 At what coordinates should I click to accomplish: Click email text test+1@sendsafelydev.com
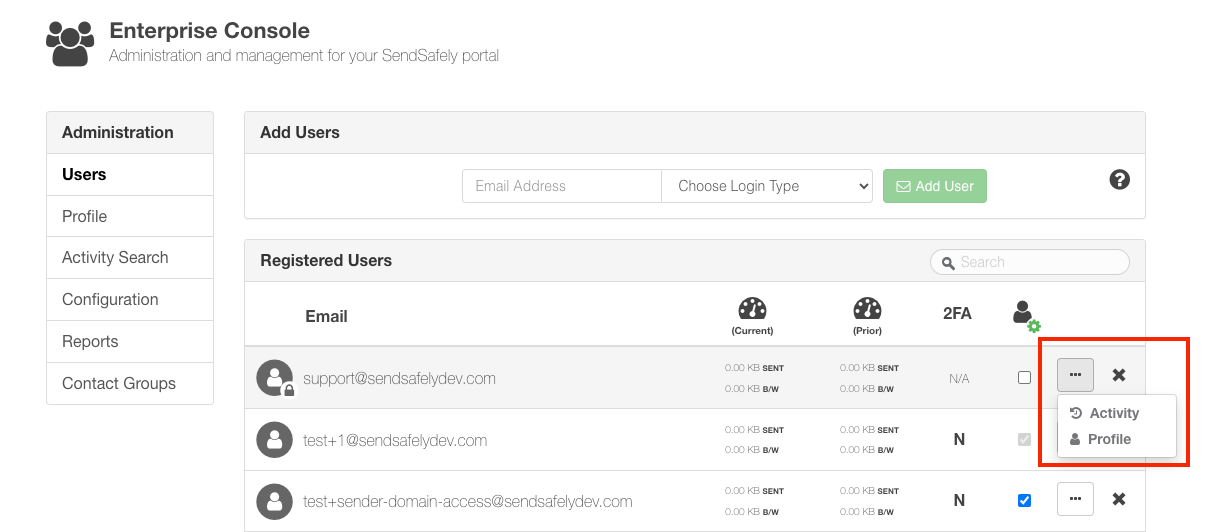pyautogui.click(x=395, y=440)
